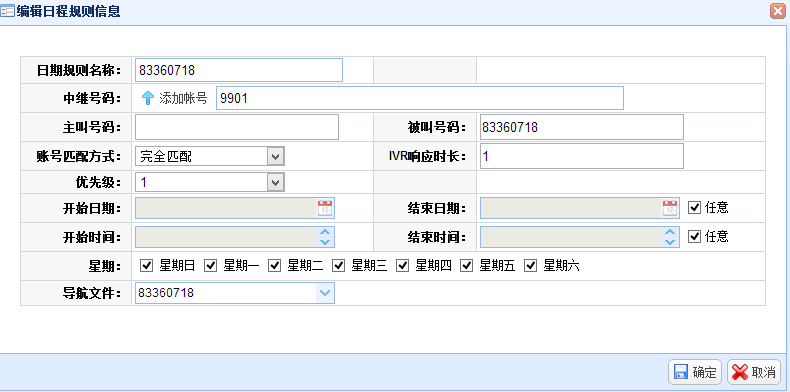
Task: Toggle the 星期一 checkbox
Action: tap(210, 266)
